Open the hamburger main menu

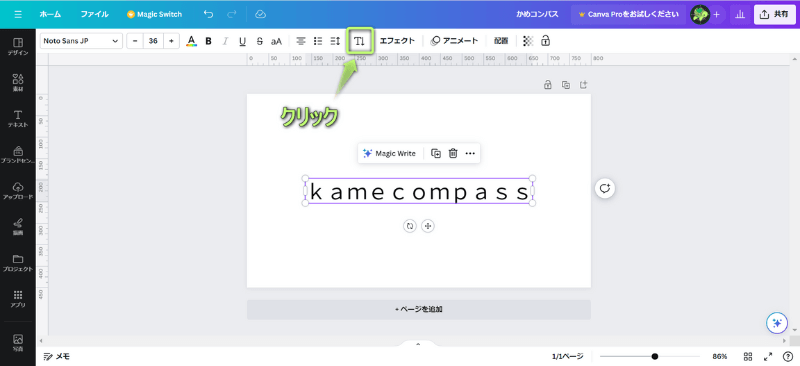click(18, 14)
